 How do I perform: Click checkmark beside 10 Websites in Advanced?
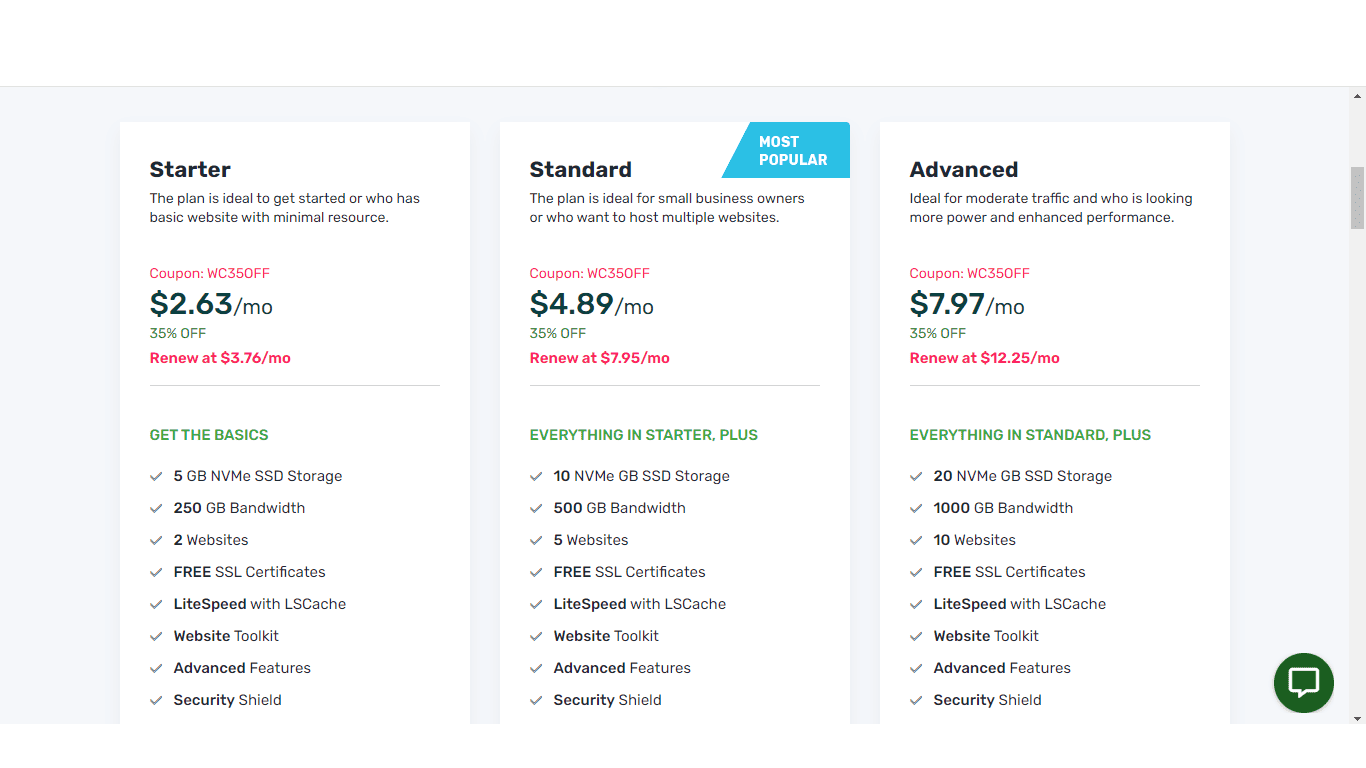pyautogui.click(x=916, y=540)
